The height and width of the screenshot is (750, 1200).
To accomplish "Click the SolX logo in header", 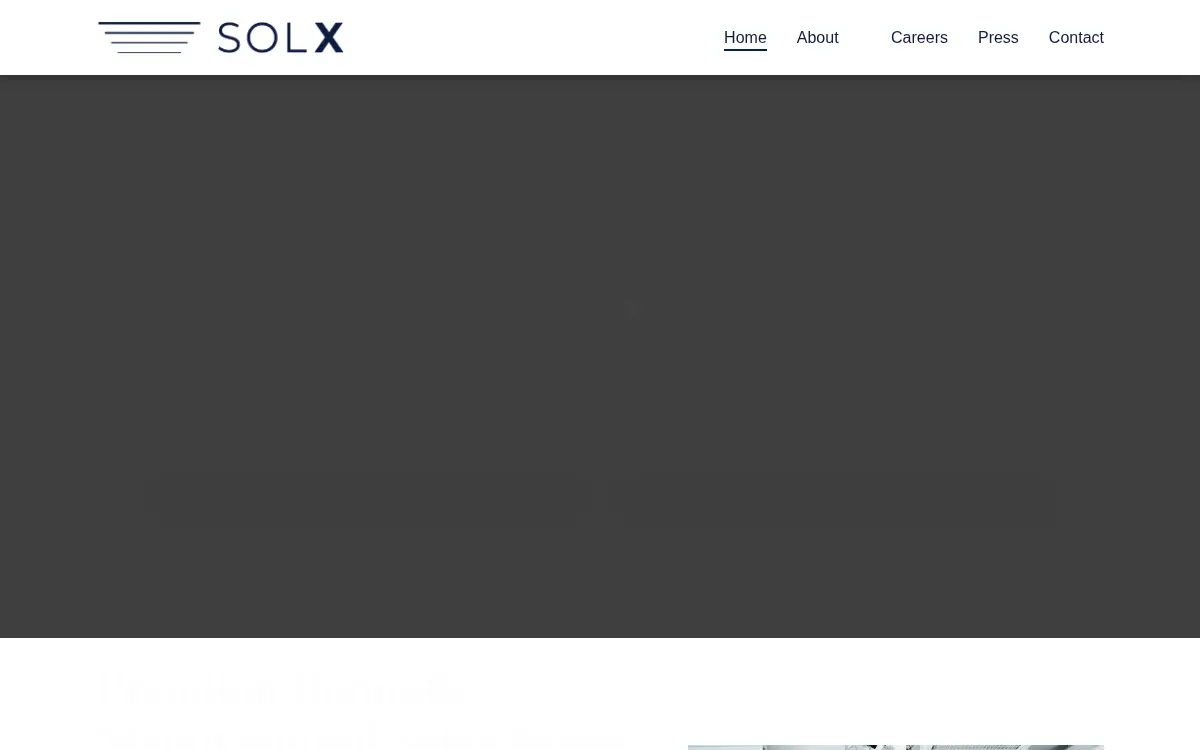I will 221,37.
